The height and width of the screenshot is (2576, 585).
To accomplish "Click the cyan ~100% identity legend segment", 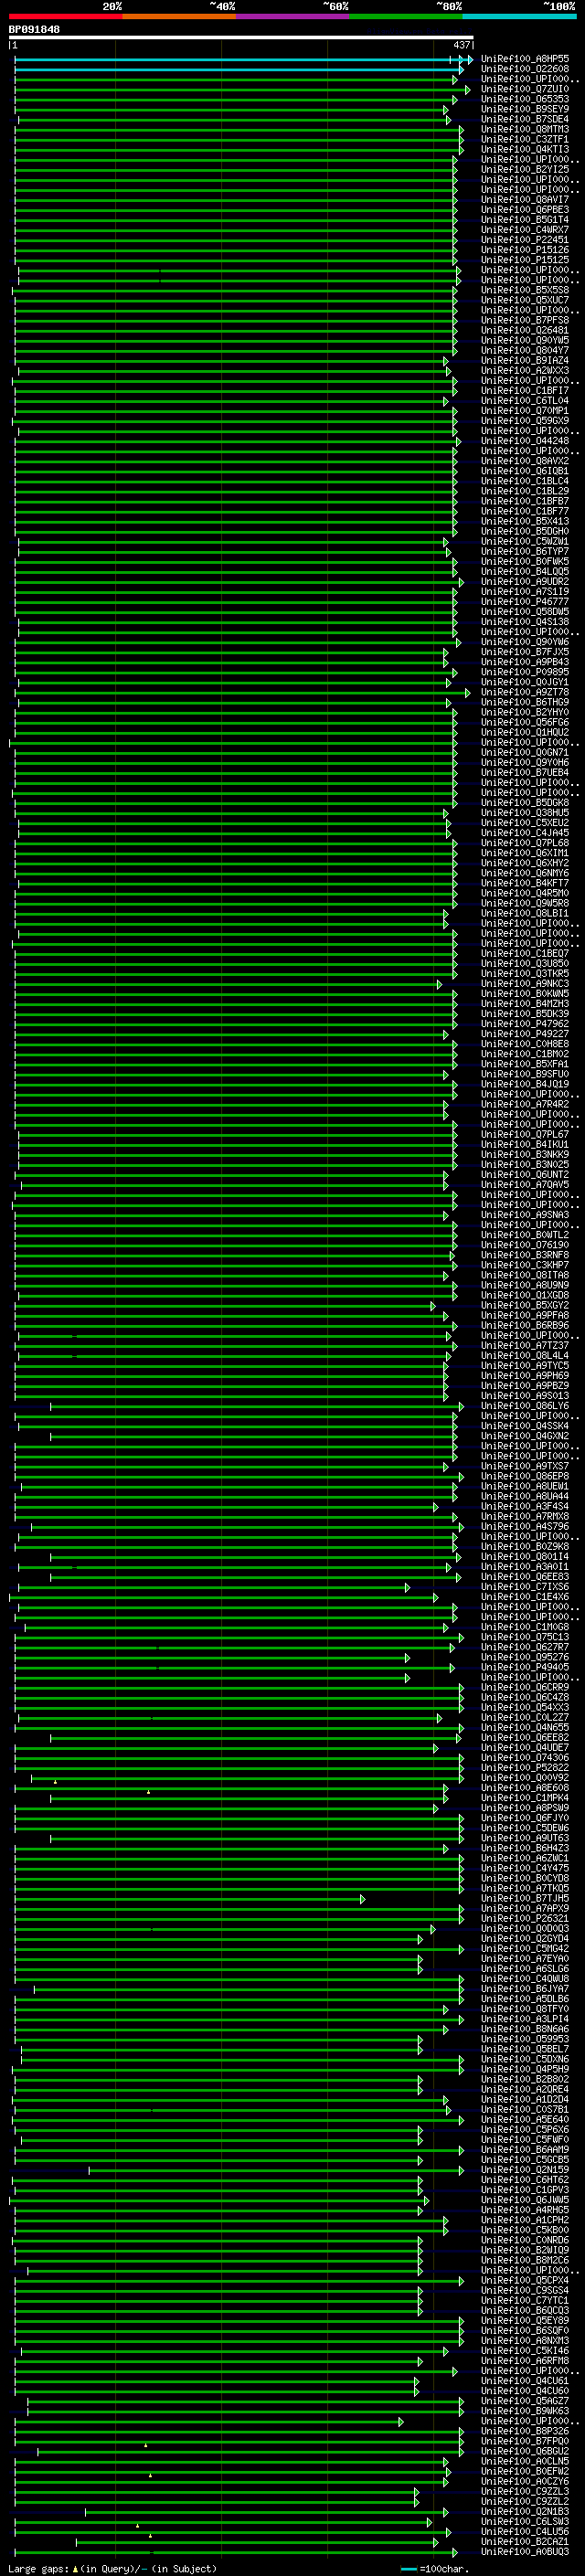I will point(519,16).
